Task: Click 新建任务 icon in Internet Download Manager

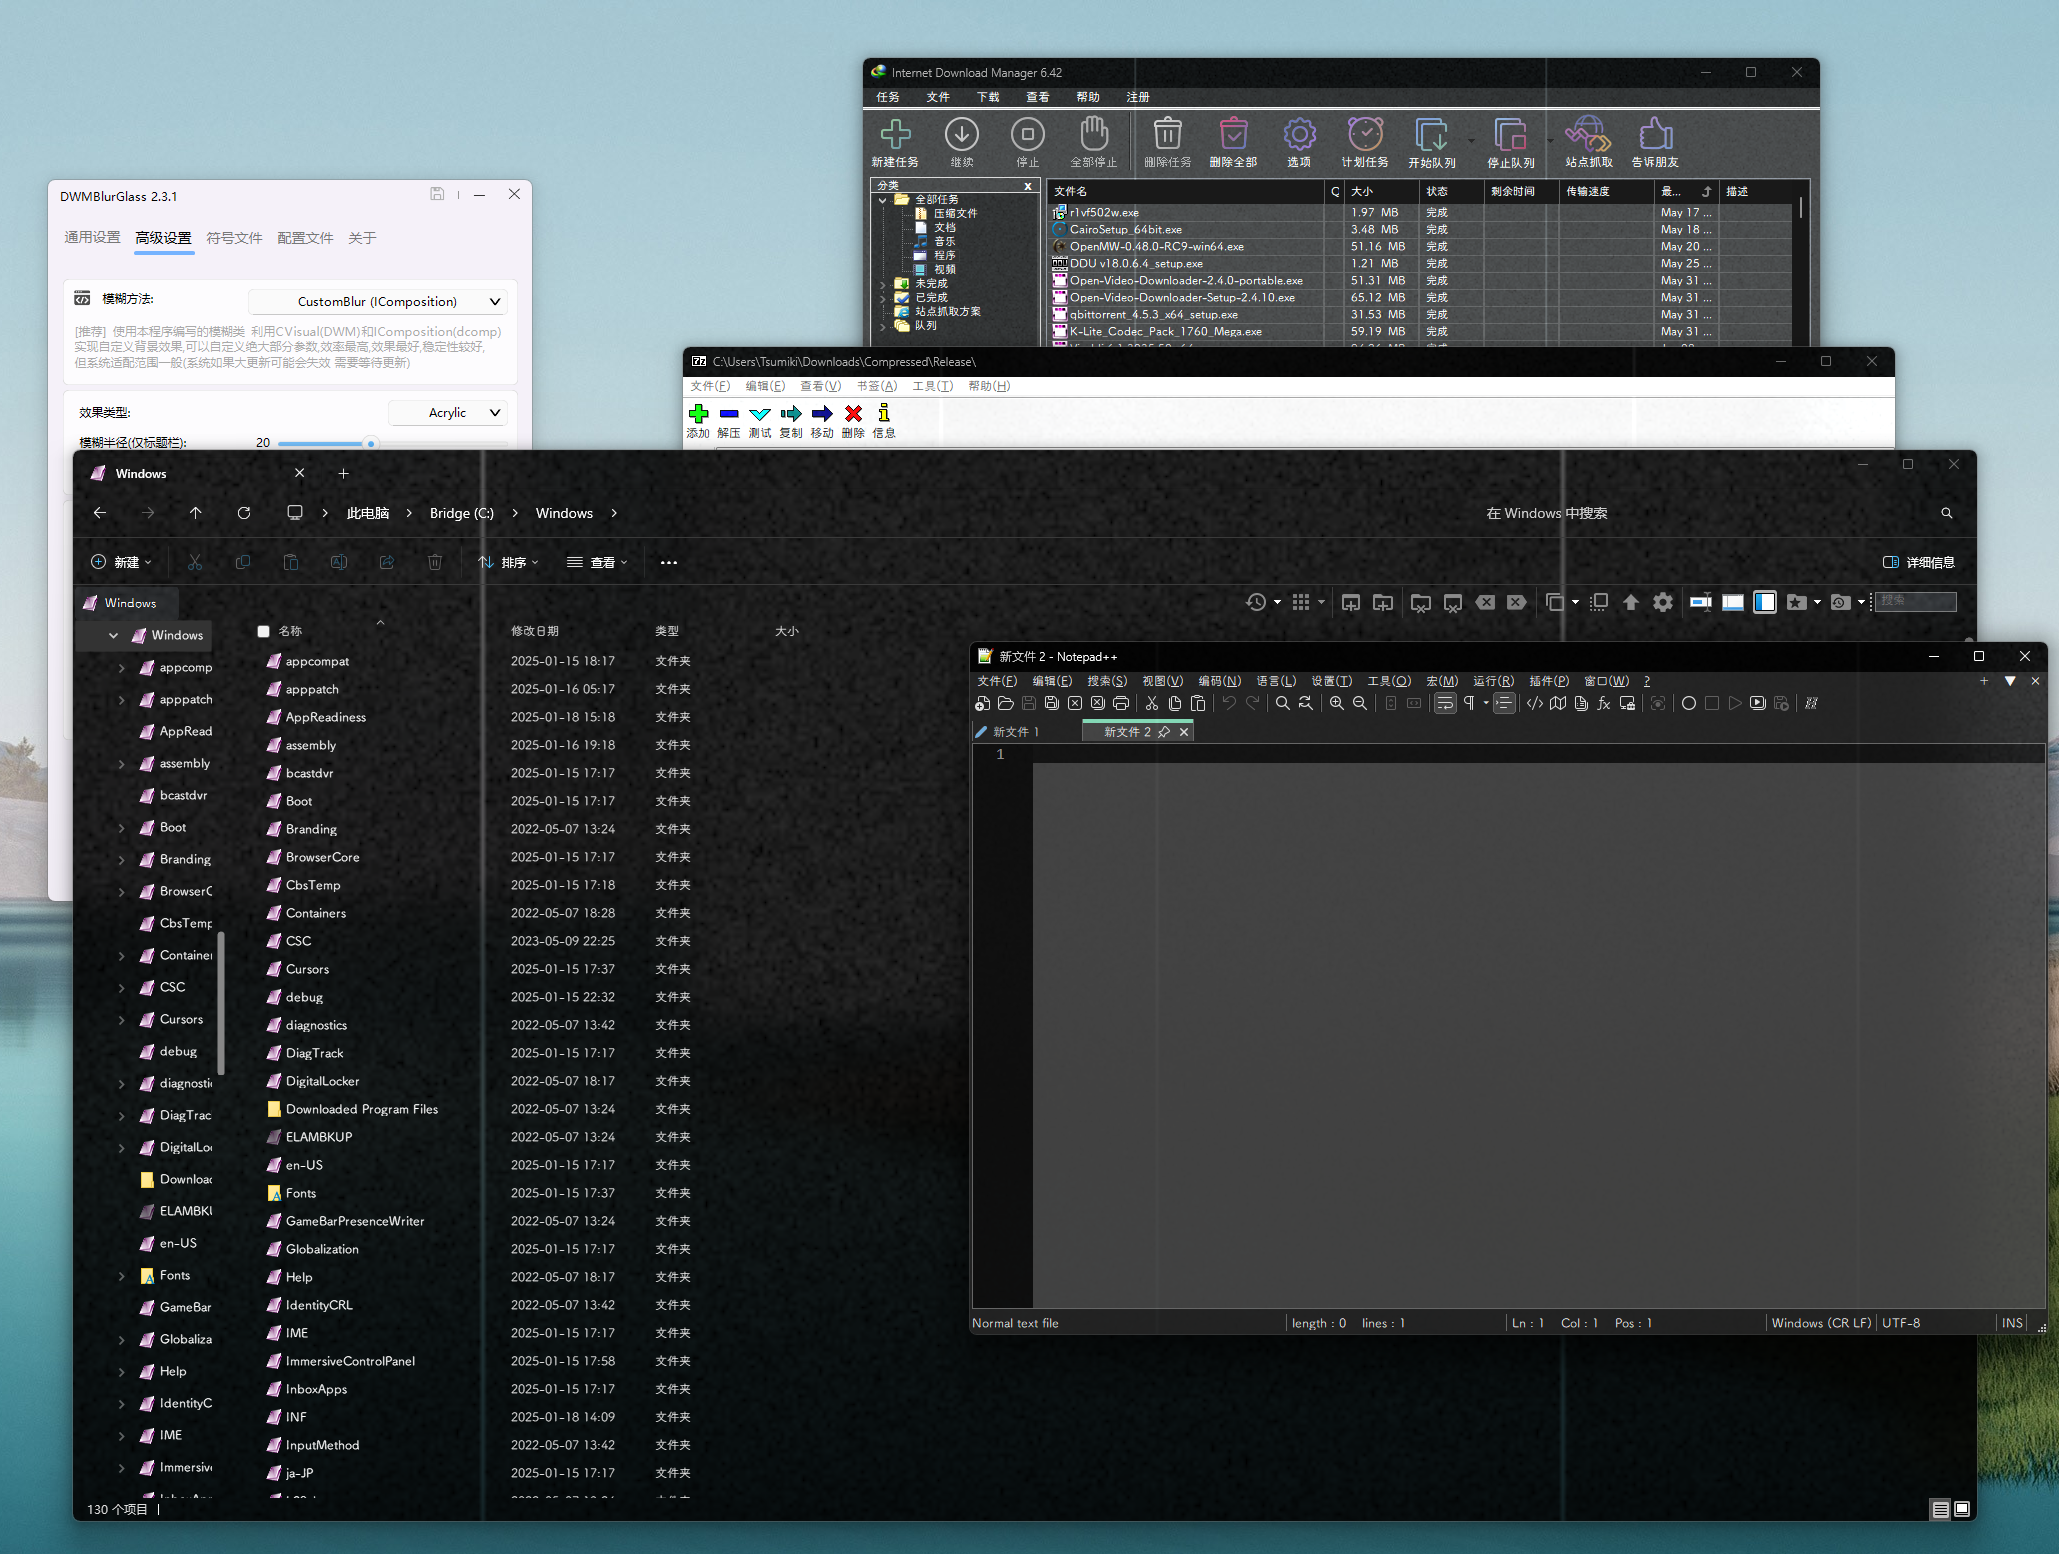Action: point(895,134)
